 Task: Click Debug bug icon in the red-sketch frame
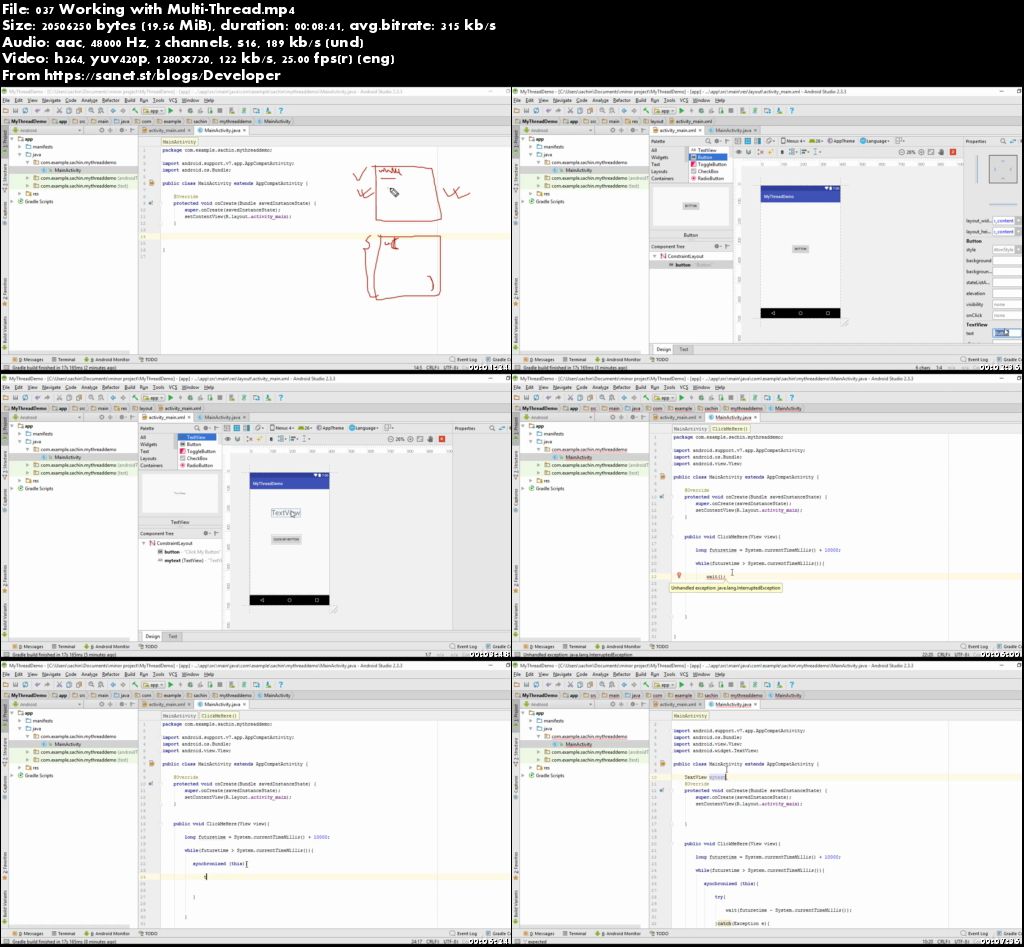(x=189, y=110)
